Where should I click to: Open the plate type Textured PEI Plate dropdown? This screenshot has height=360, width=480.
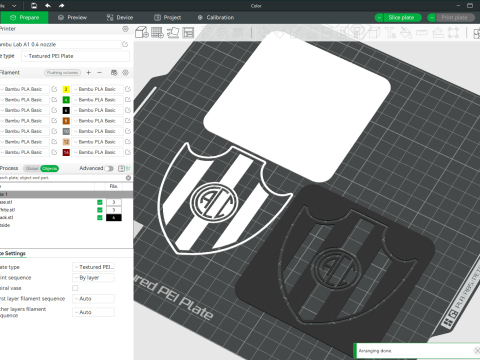[76, 56]
